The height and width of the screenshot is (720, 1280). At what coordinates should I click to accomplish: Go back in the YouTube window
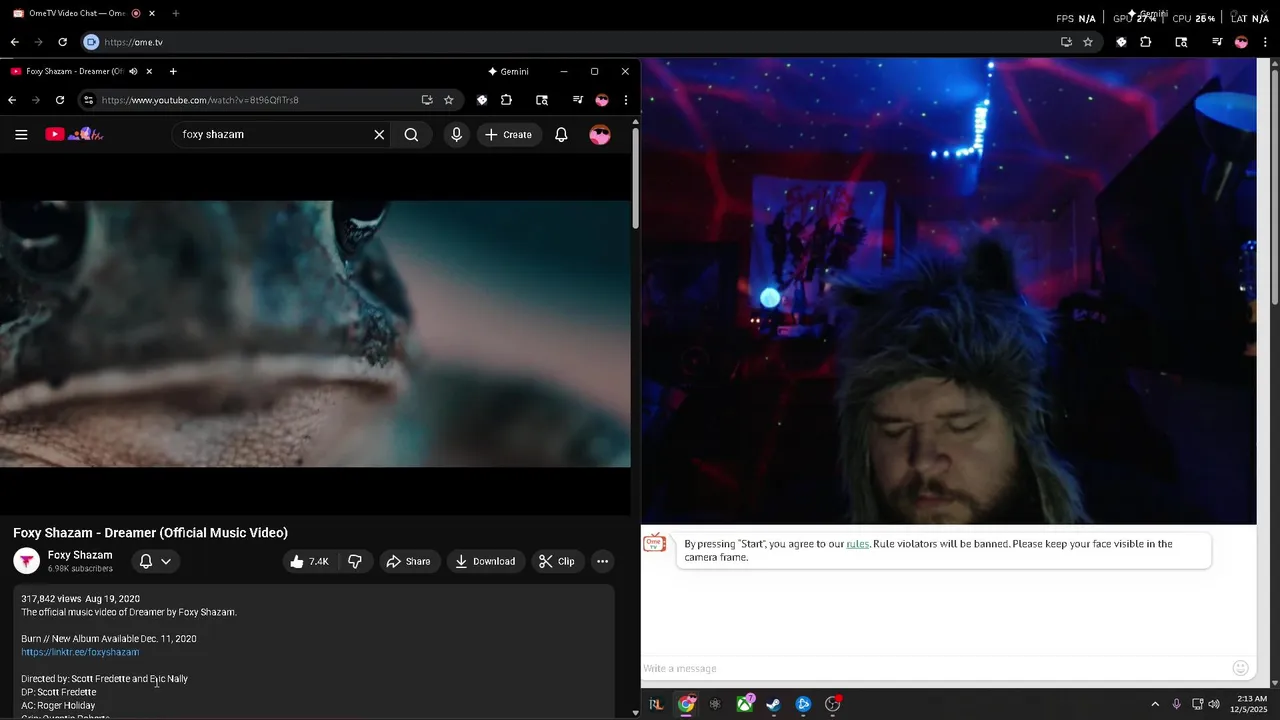pyautogui.click(x=12, y=100)
